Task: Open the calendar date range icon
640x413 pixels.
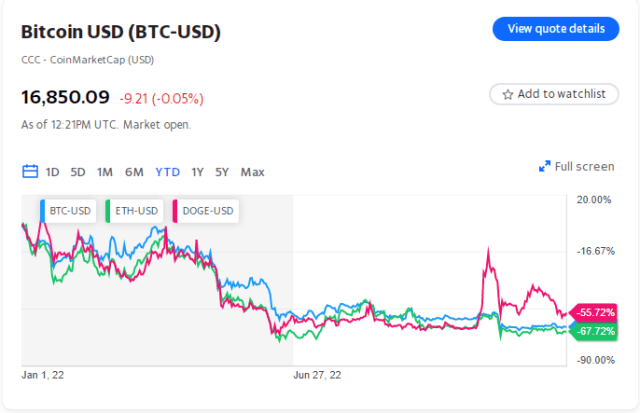Action: point(30,172)
